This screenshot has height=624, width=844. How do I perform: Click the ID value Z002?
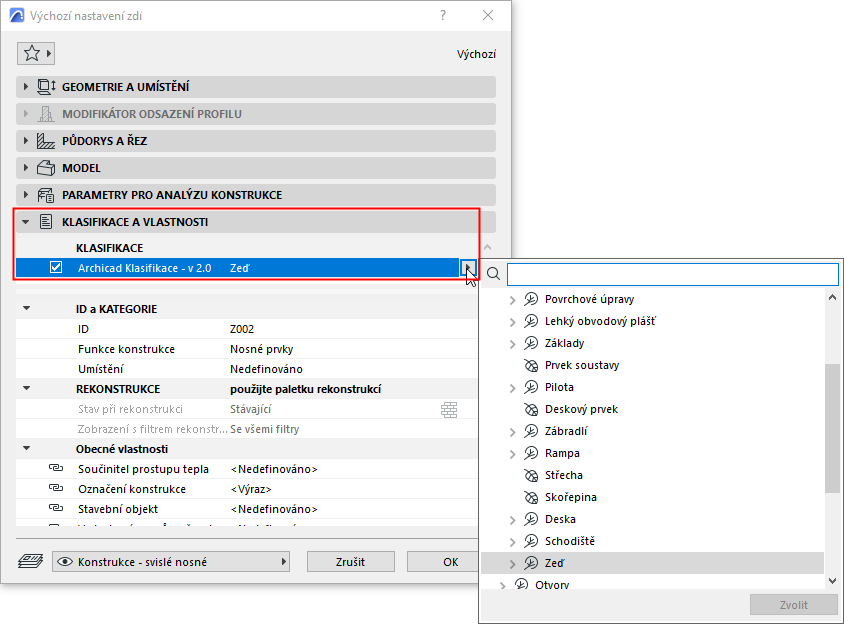point(242,329)
